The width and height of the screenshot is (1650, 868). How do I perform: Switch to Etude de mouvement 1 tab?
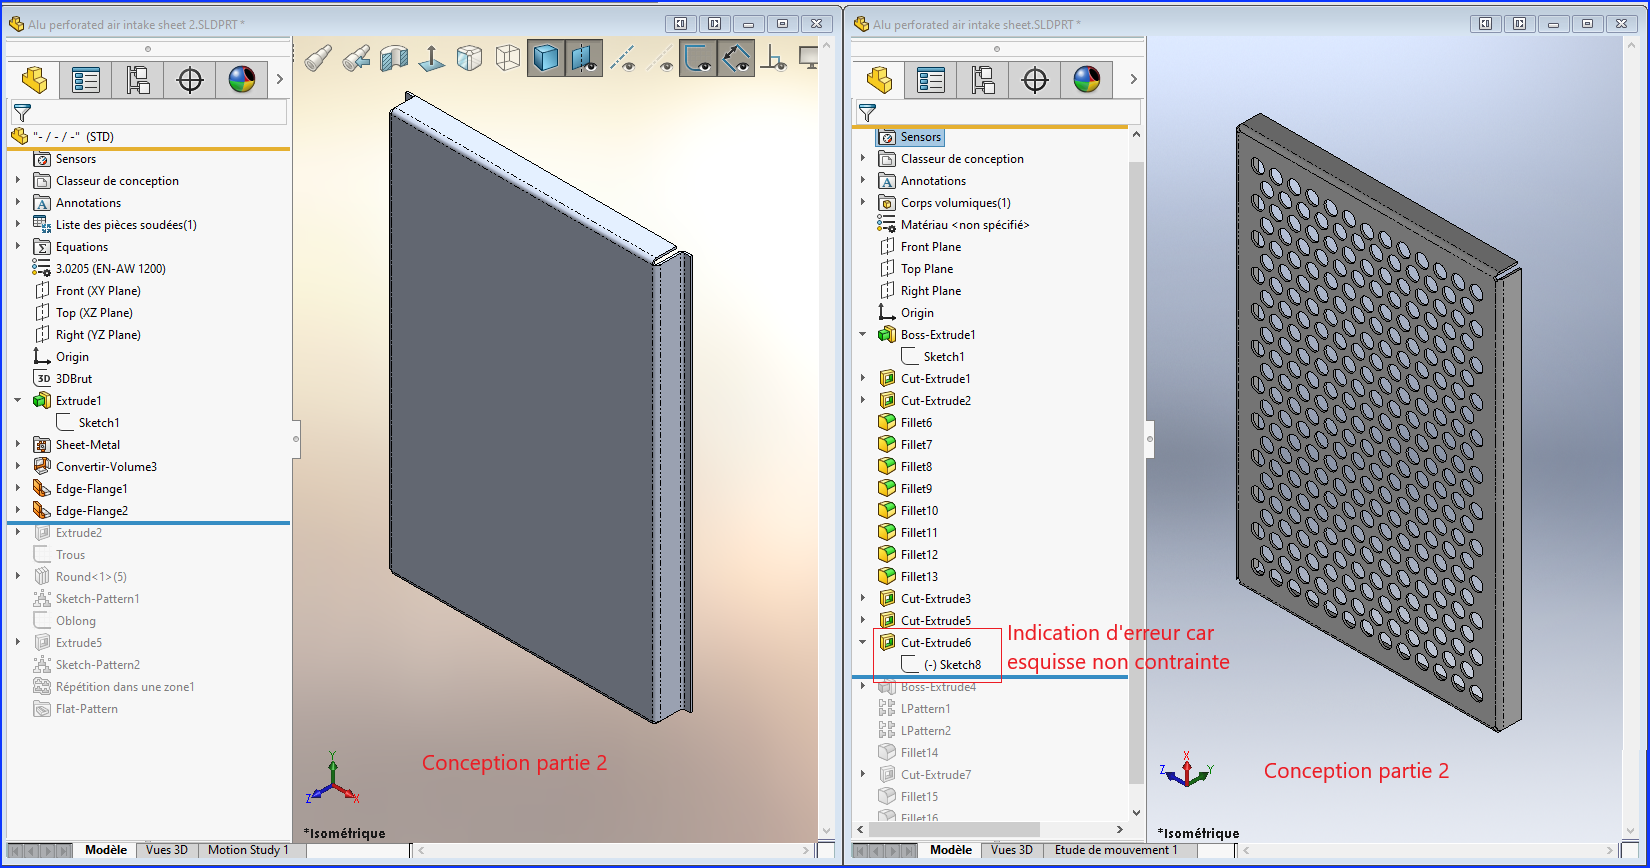point(1116,850)
